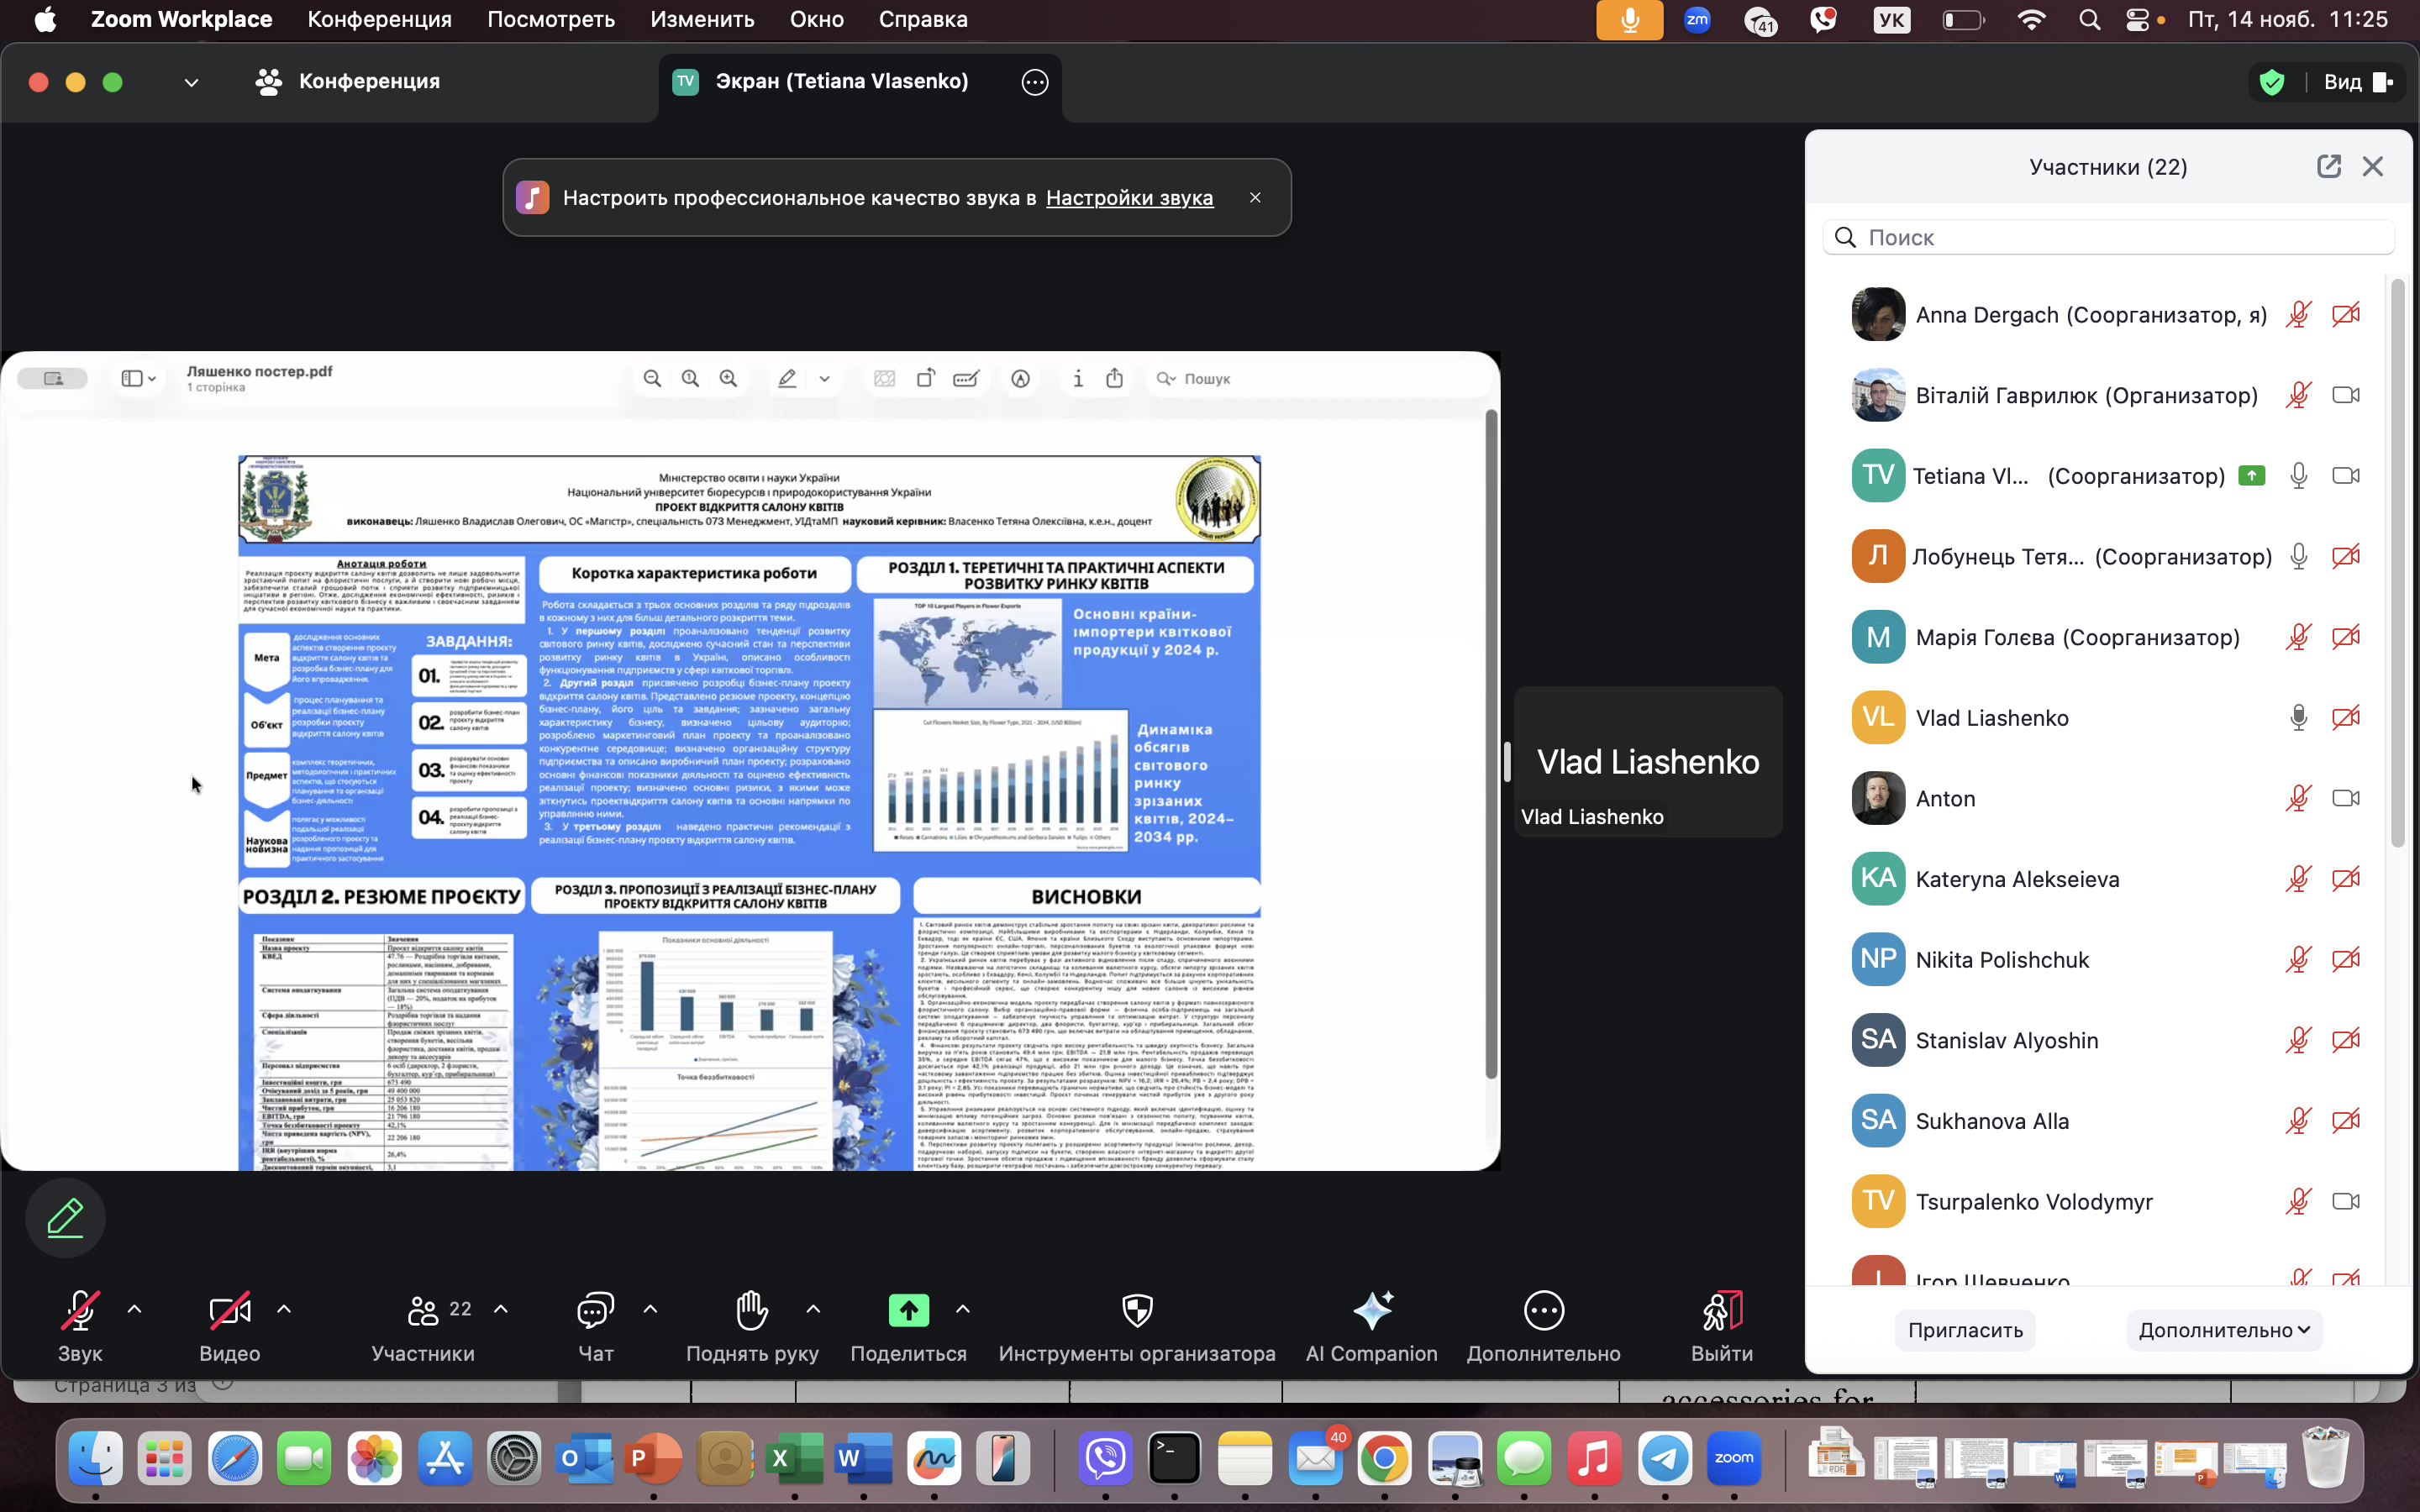
Task: Click the Raise Hand icon
Action: pyautogui.click(x=751, y=1311)
